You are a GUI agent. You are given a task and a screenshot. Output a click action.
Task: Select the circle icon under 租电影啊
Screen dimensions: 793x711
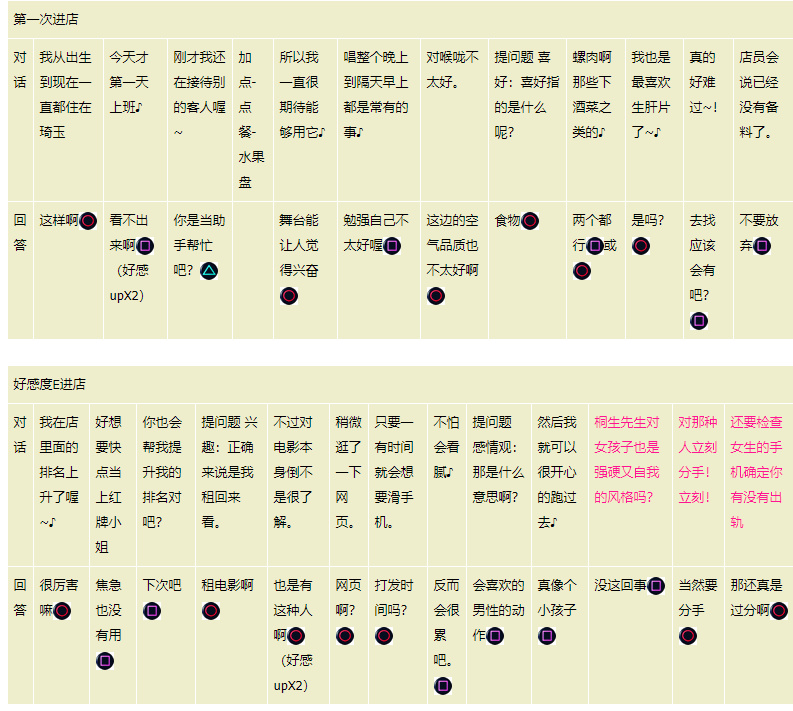211,611
